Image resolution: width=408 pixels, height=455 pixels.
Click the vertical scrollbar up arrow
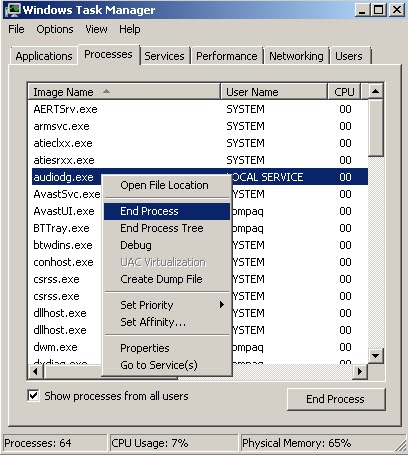pos(376,91)
